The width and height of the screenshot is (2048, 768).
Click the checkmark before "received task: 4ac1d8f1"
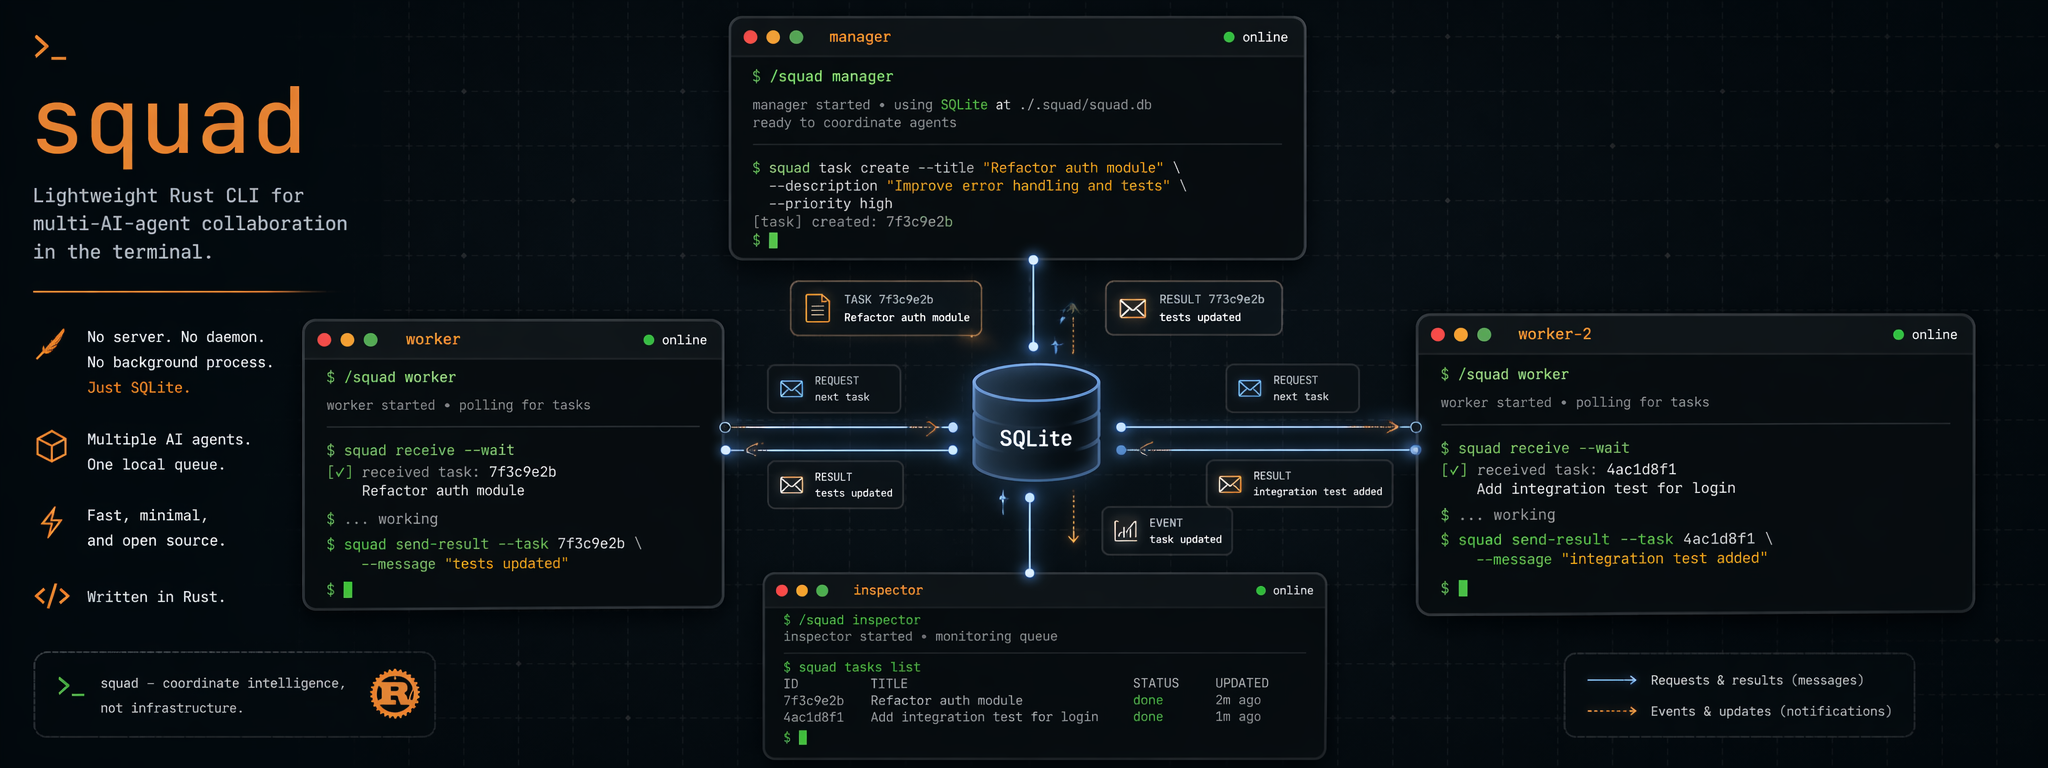(x=1454, y=470)
